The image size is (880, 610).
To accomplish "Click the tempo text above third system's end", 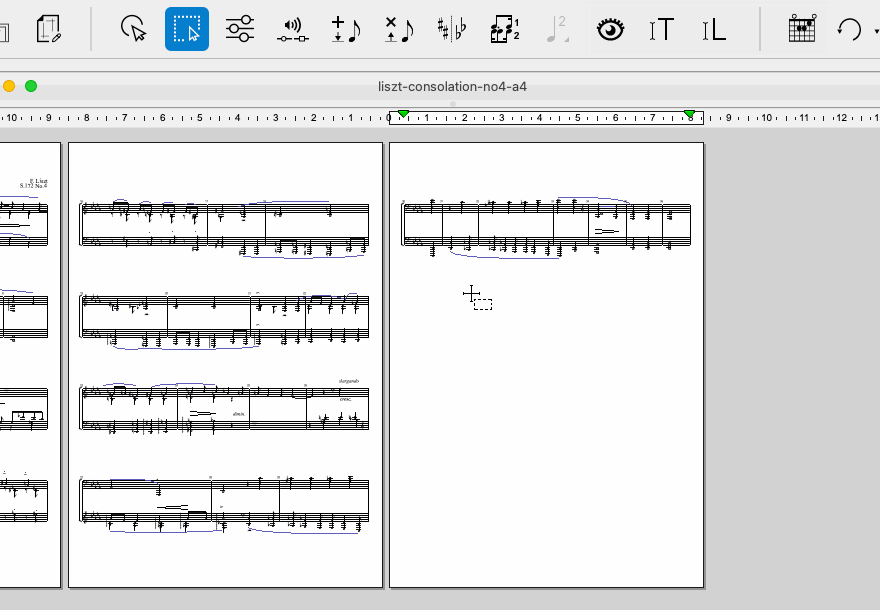I will (x=349, y=381).
